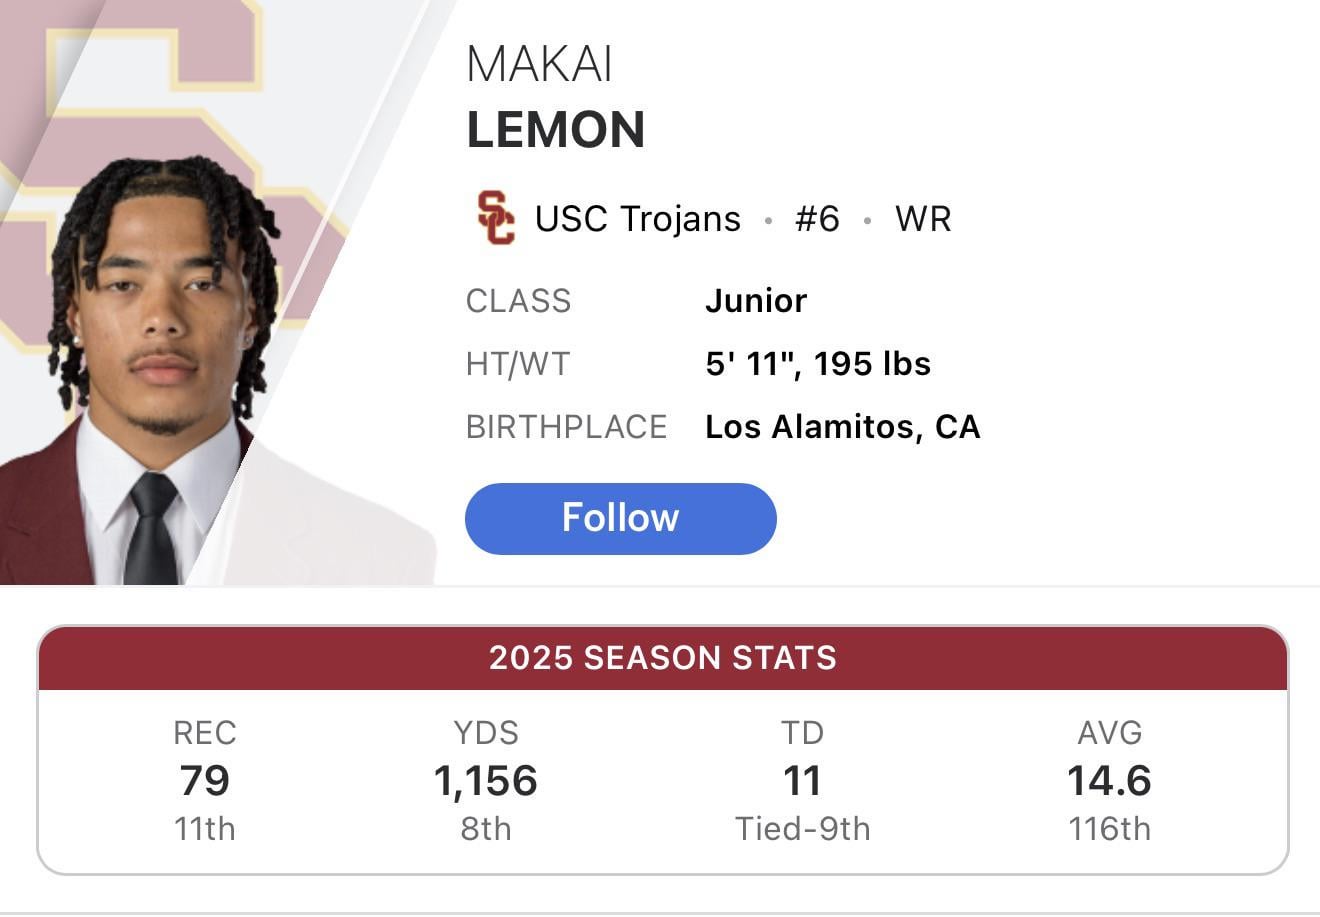Screen dimensions: 1320x917
Task: Open the USC Trojans team page link
Action: click(637, 218)
